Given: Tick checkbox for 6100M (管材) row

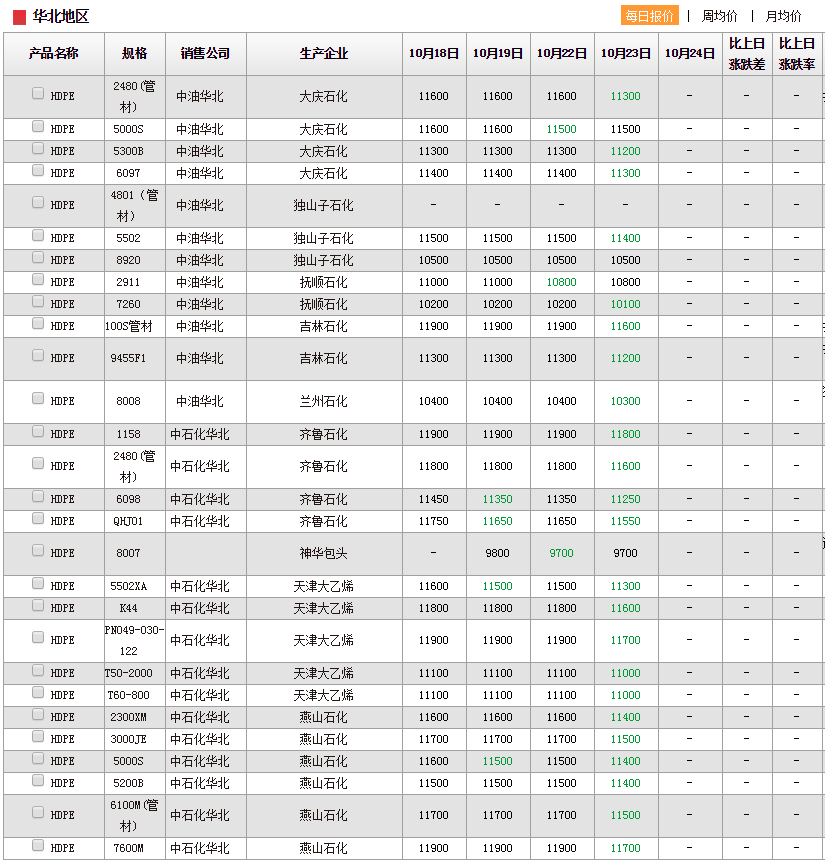Looking at the screenshot, I should (37, 812).
